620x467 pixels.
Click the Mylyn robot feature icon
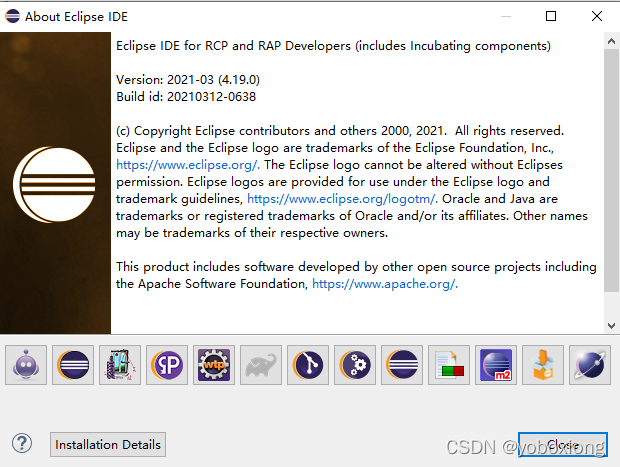(x=26, y=365)
